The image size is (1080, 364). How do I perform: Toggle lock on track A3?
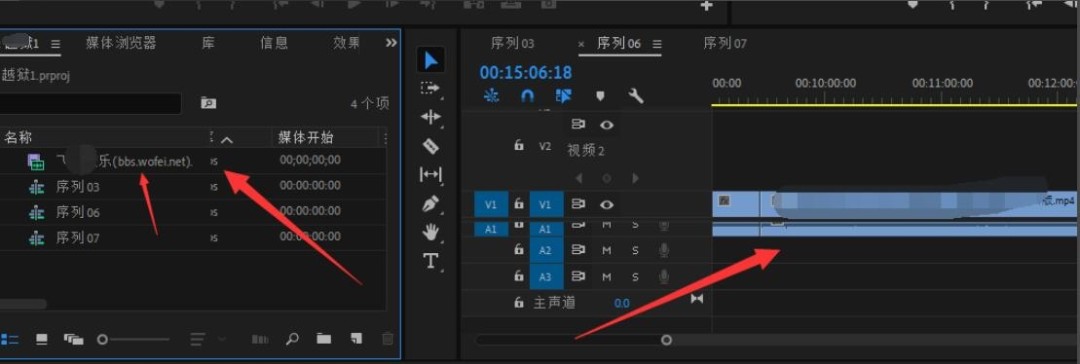tap(519, 276)
